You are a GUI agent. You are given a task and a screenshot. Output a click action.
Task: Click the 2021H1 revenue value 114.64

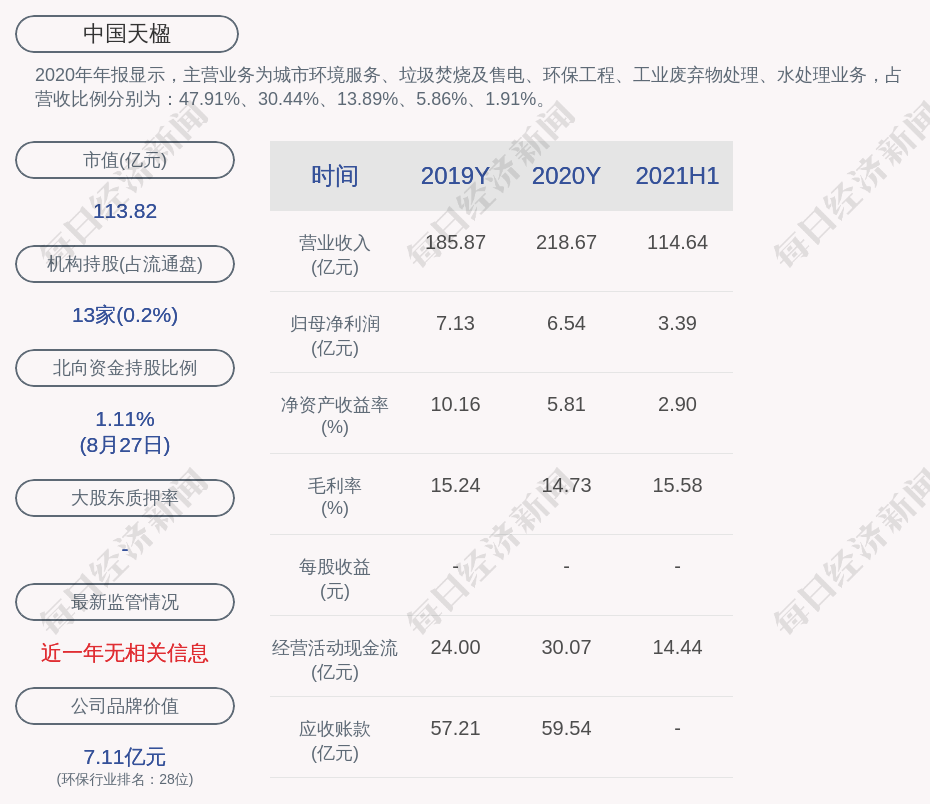[677, 243]
